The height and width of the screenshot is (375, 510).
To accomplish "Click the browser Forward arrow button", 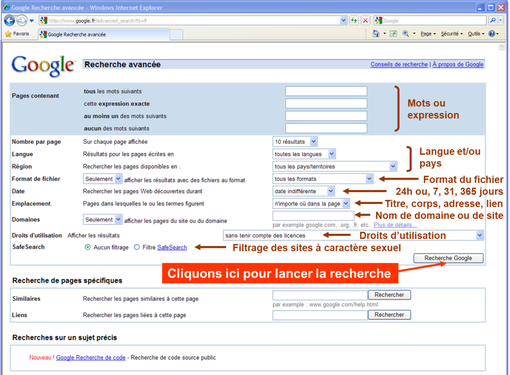I will [x=21, y=21].
